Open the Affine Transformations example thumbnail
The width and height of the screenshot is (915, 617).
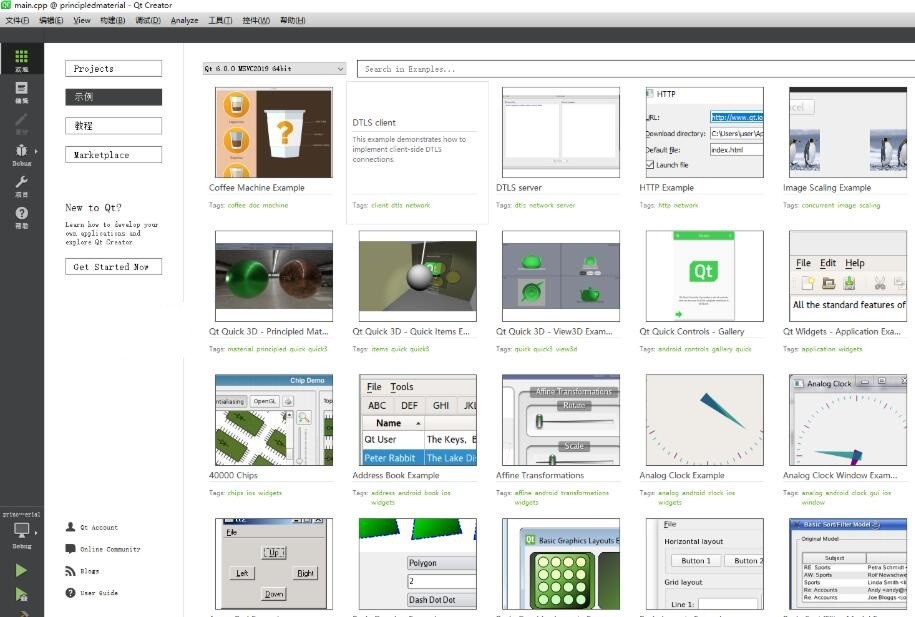[561, 420]
